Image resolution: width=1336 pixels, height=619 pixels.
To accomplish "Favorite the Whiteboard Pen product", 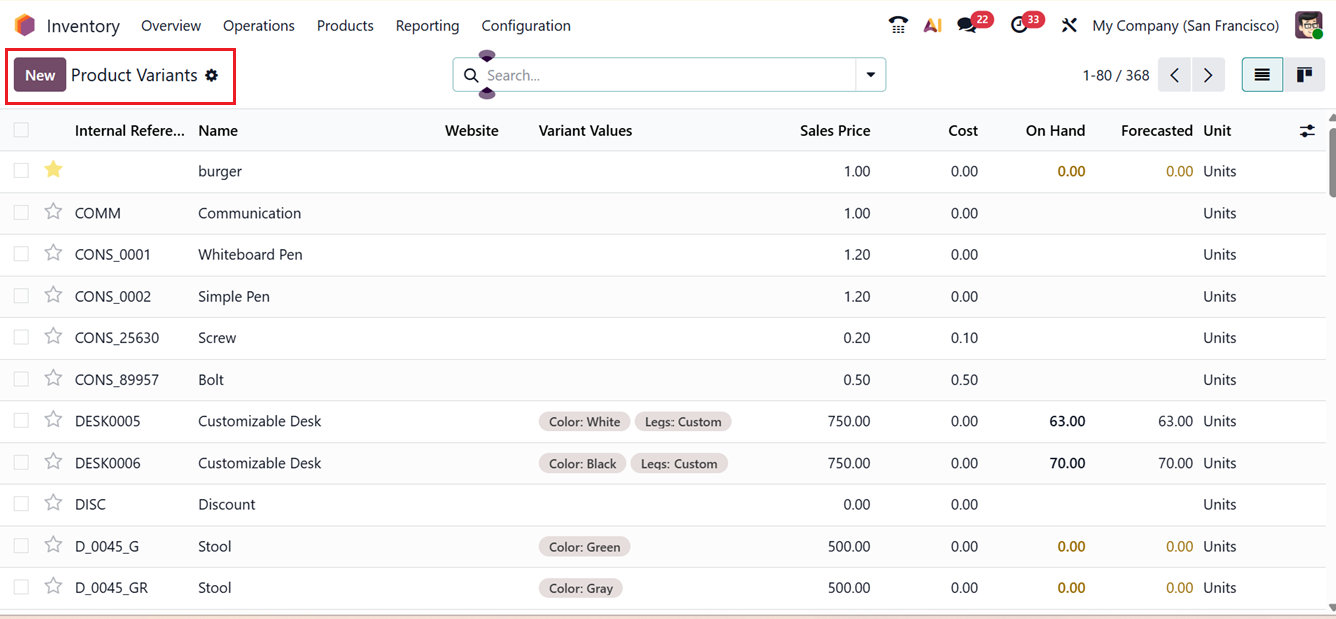I will (53, 254).
